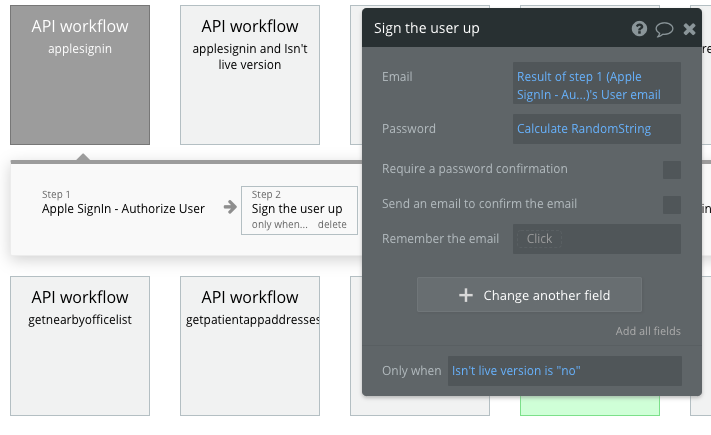Select the applesignin API workflow block

point(80,75)
